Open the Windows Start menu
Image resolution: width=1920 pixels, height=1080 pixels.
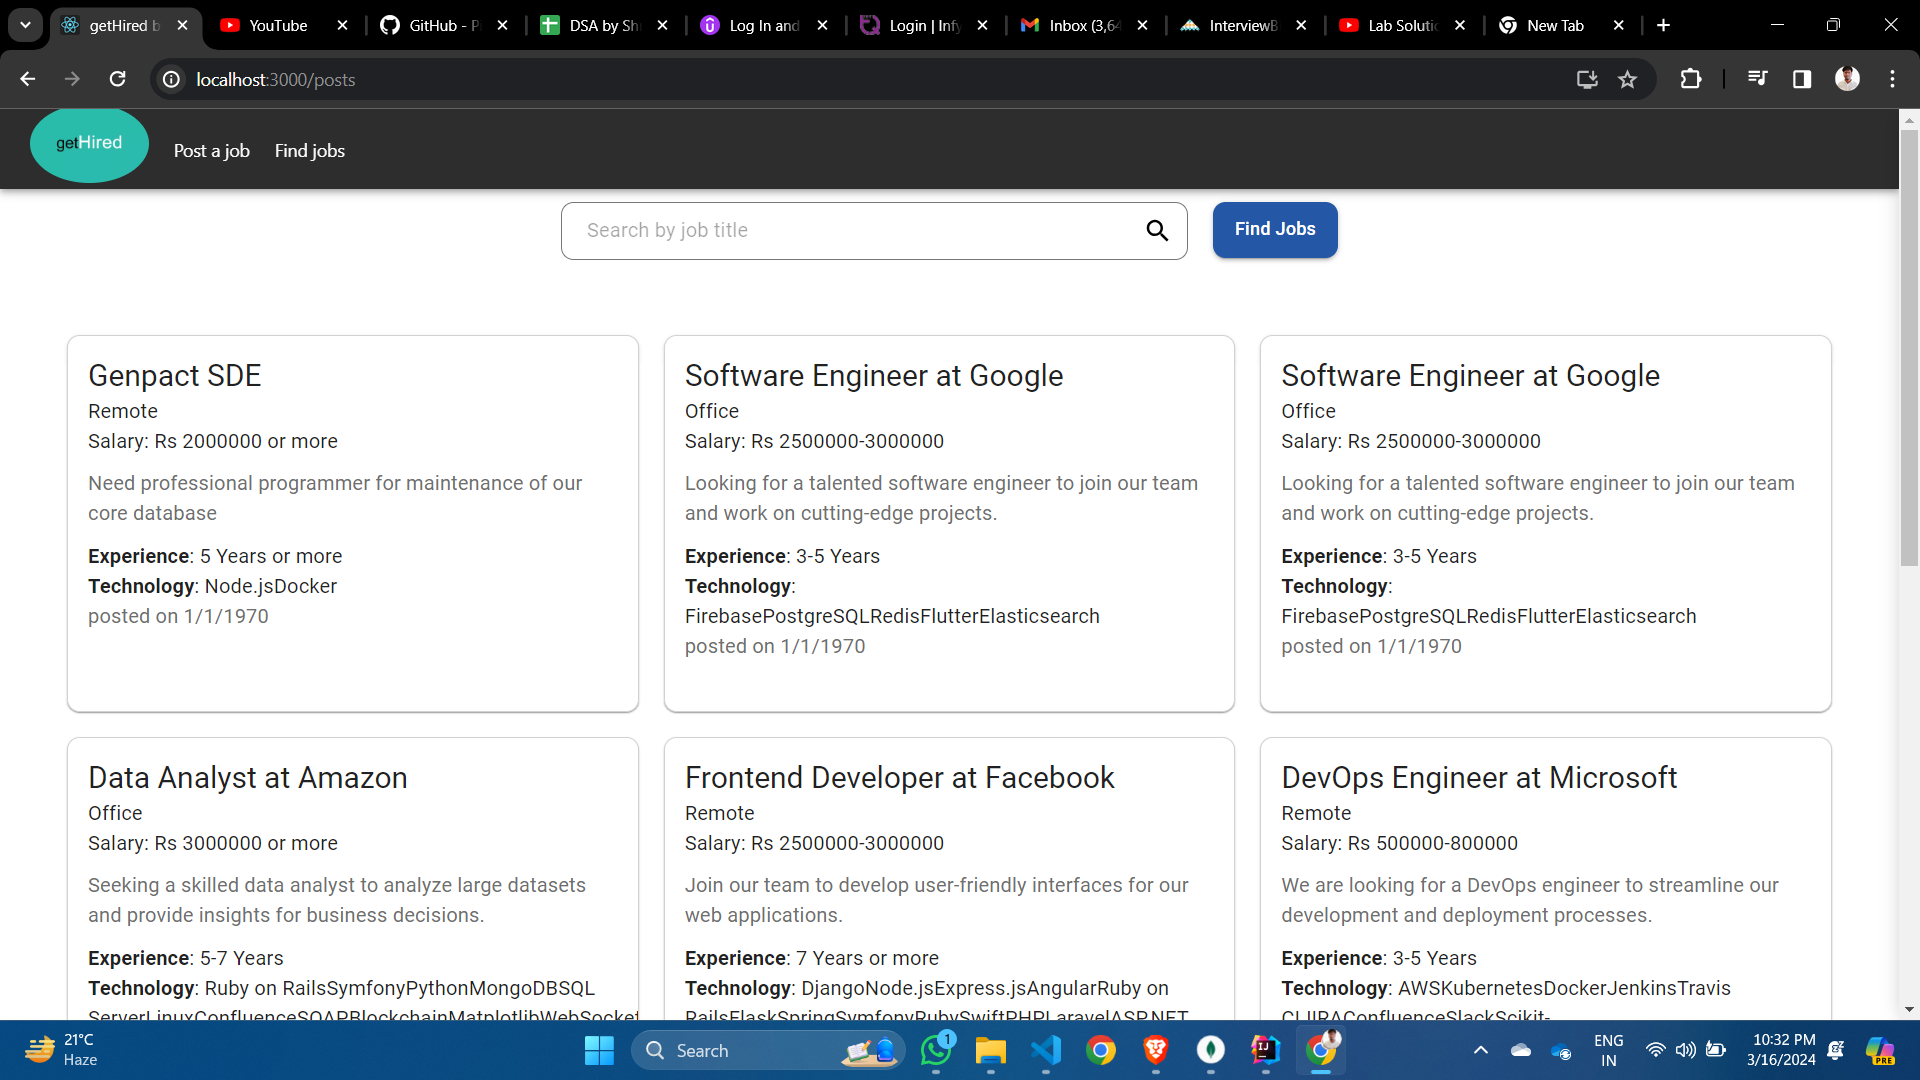tap(599, 1050)
